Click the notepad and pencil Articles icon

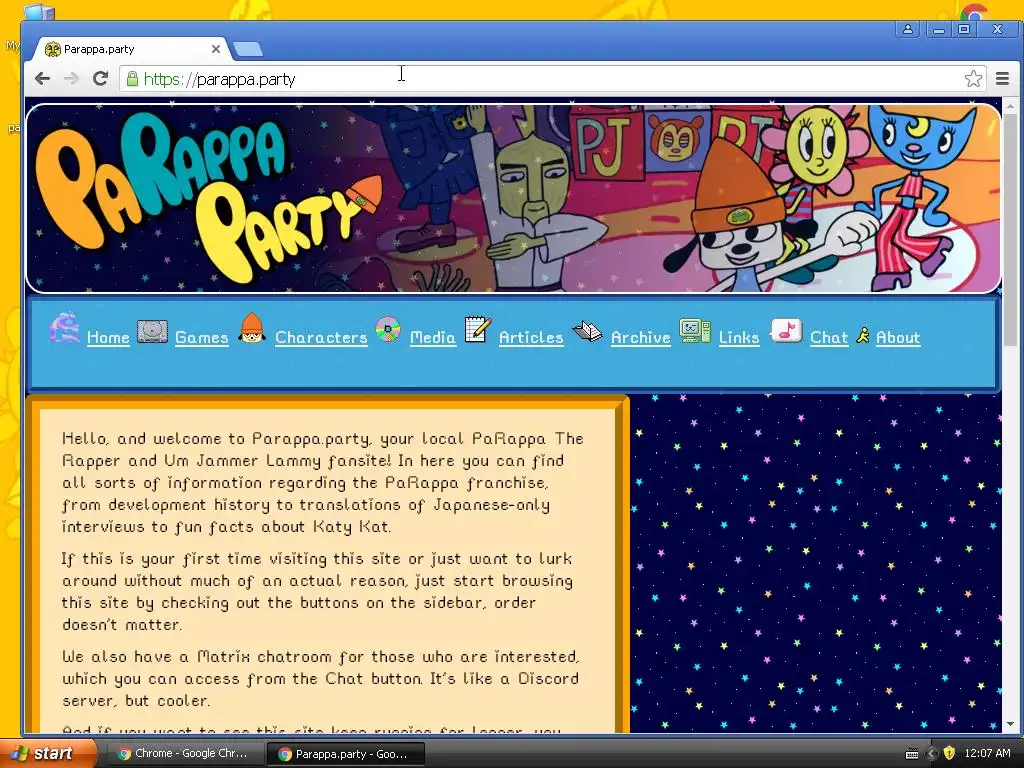(478, 328)
